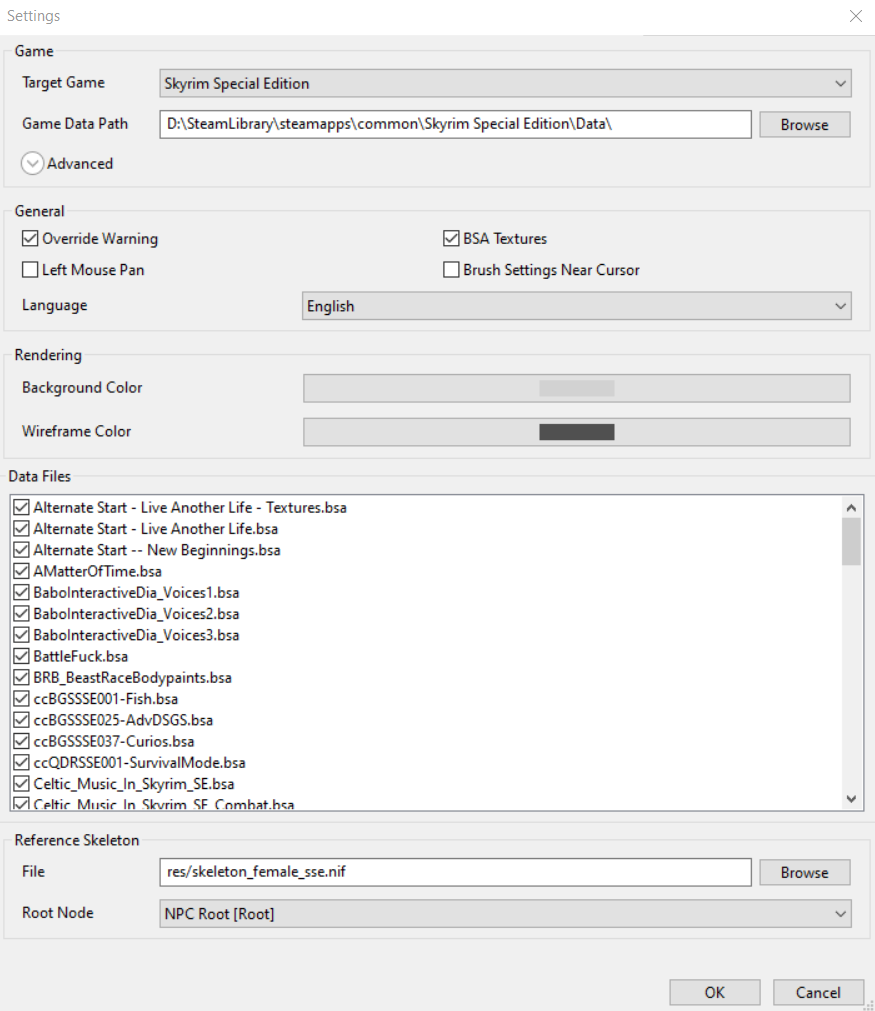
Task: Expand the Advanced section
Action: pyautogui.click(x=32, y=162)
